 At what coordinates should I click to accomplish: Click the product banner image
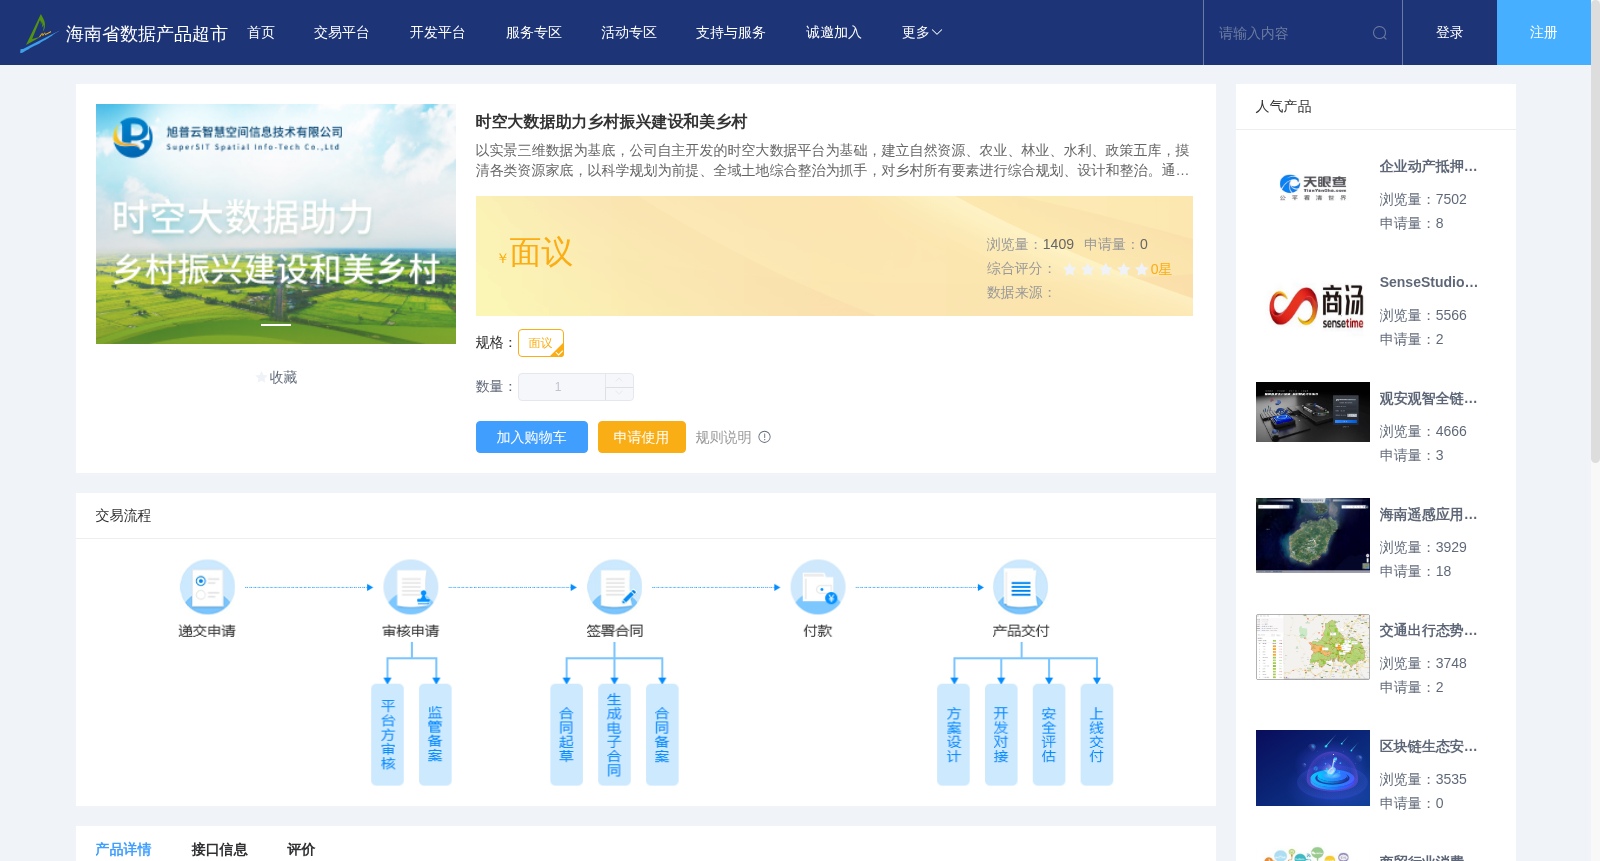(276, 224)
